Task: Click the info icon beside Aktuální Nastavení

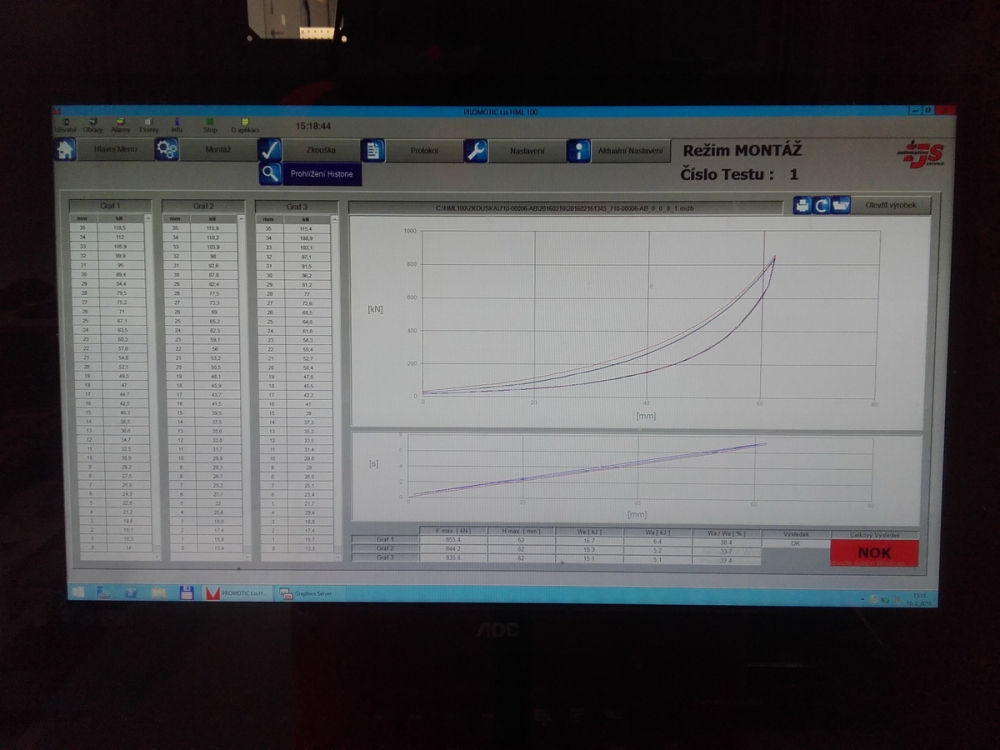Action: pos(579,150)
